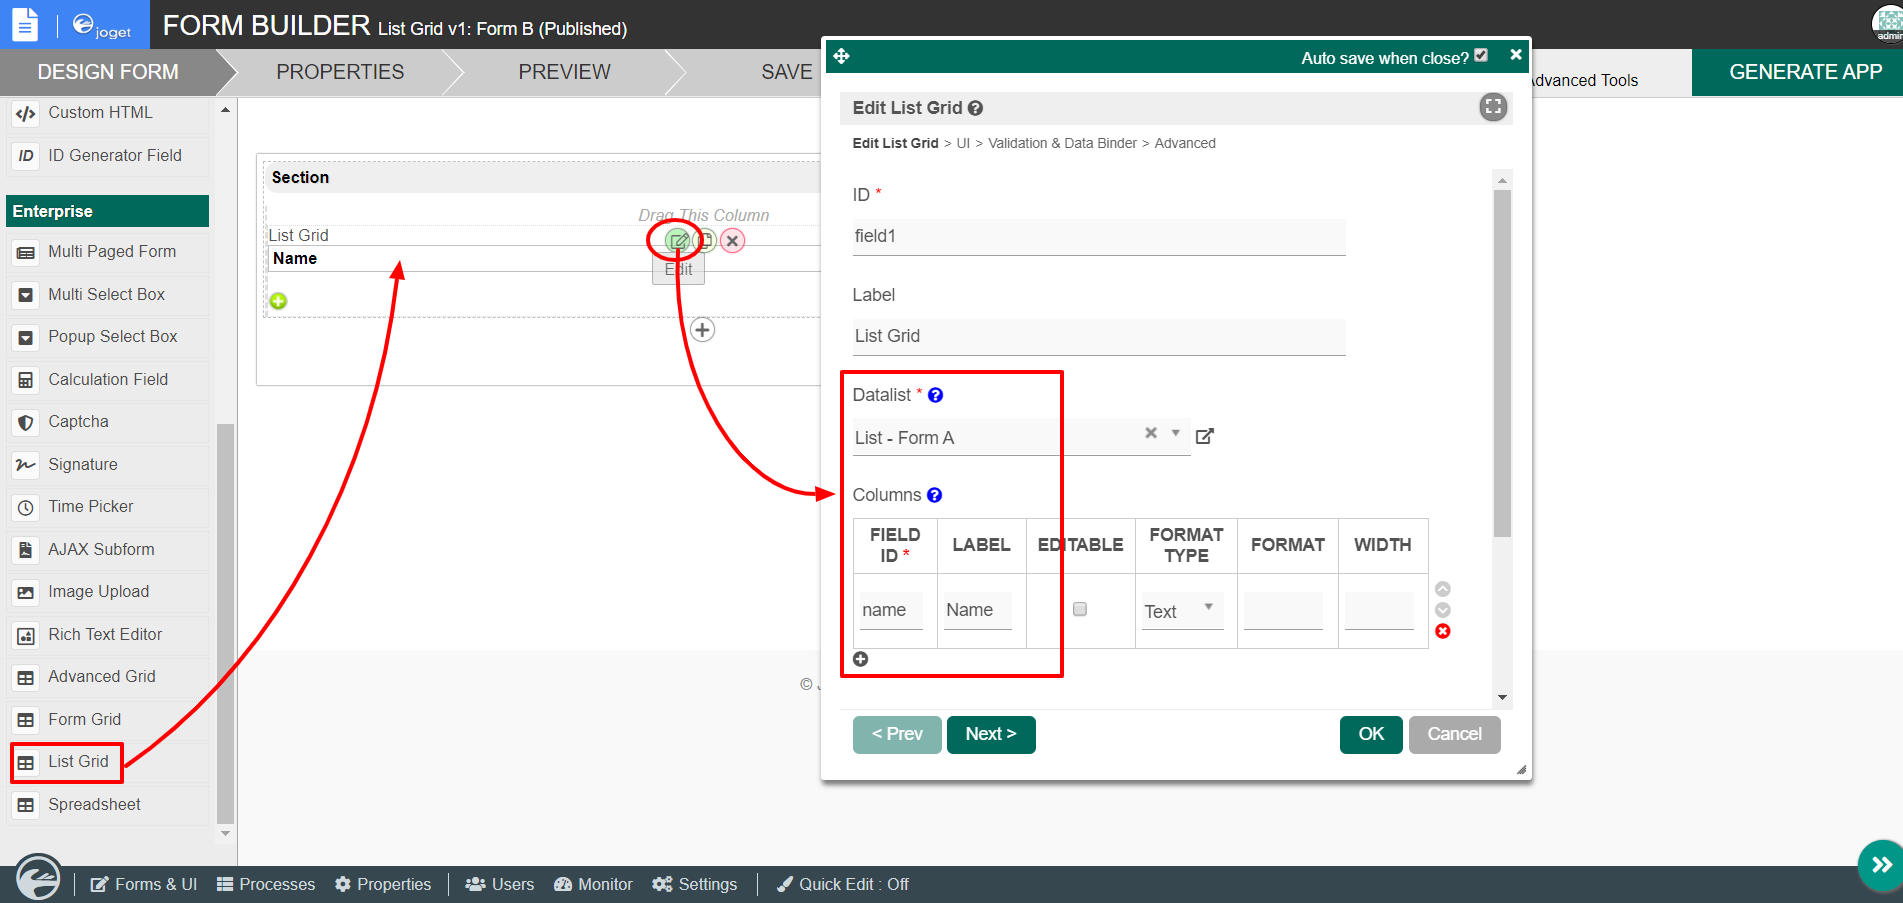
Task: Add a new column row with plus icon
Action: (x=860, y=659)
